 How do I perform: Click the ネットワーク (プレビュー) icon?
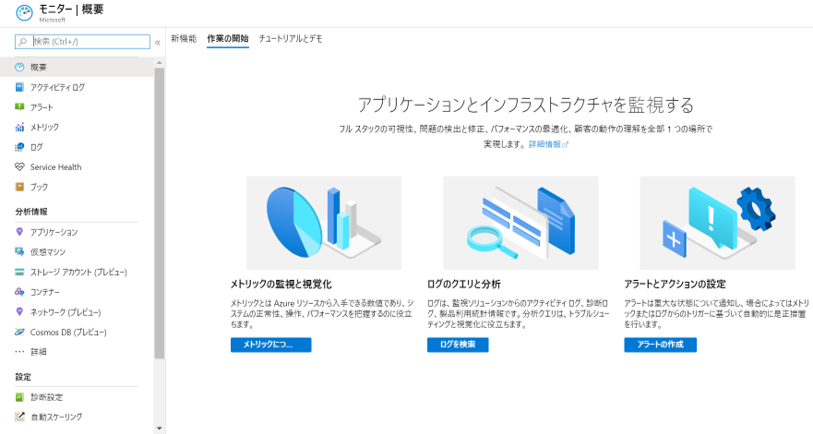point(19,312)
